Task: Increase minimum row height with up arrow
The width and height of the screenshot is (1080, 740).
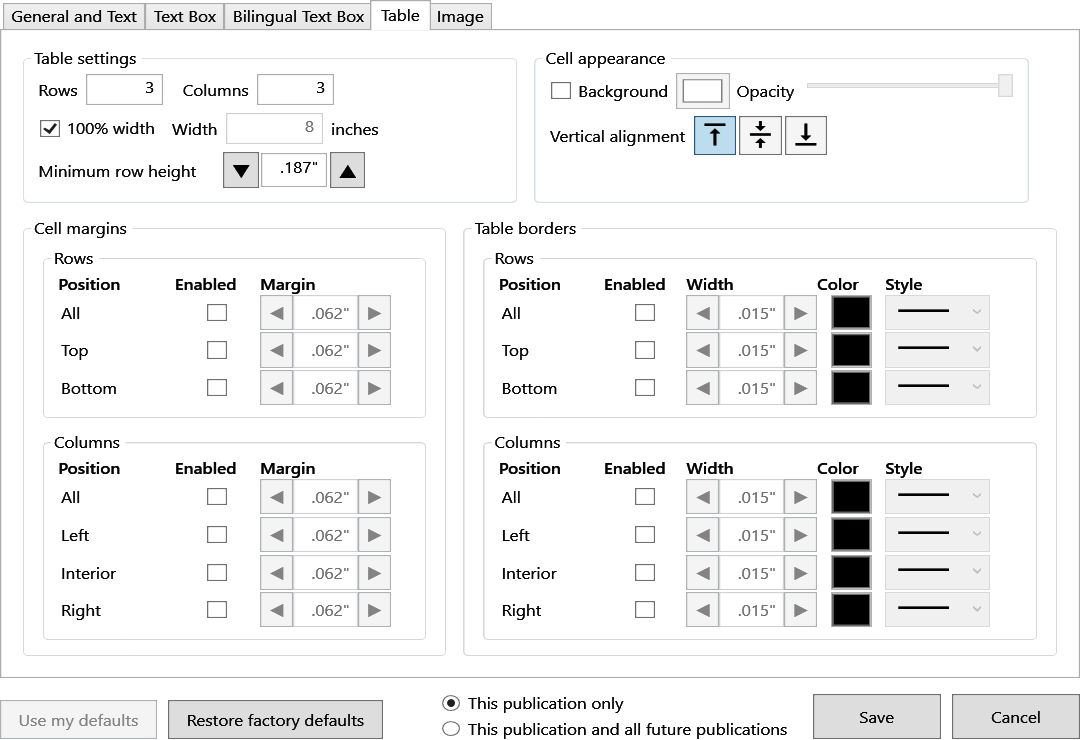Action: 348,171
